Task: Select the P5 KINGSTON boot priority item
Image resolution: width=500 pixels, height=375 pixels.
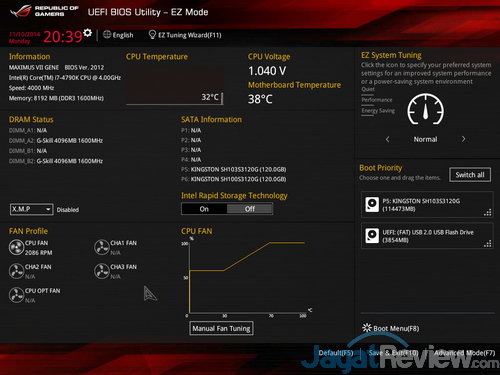Action: [427, 205]
